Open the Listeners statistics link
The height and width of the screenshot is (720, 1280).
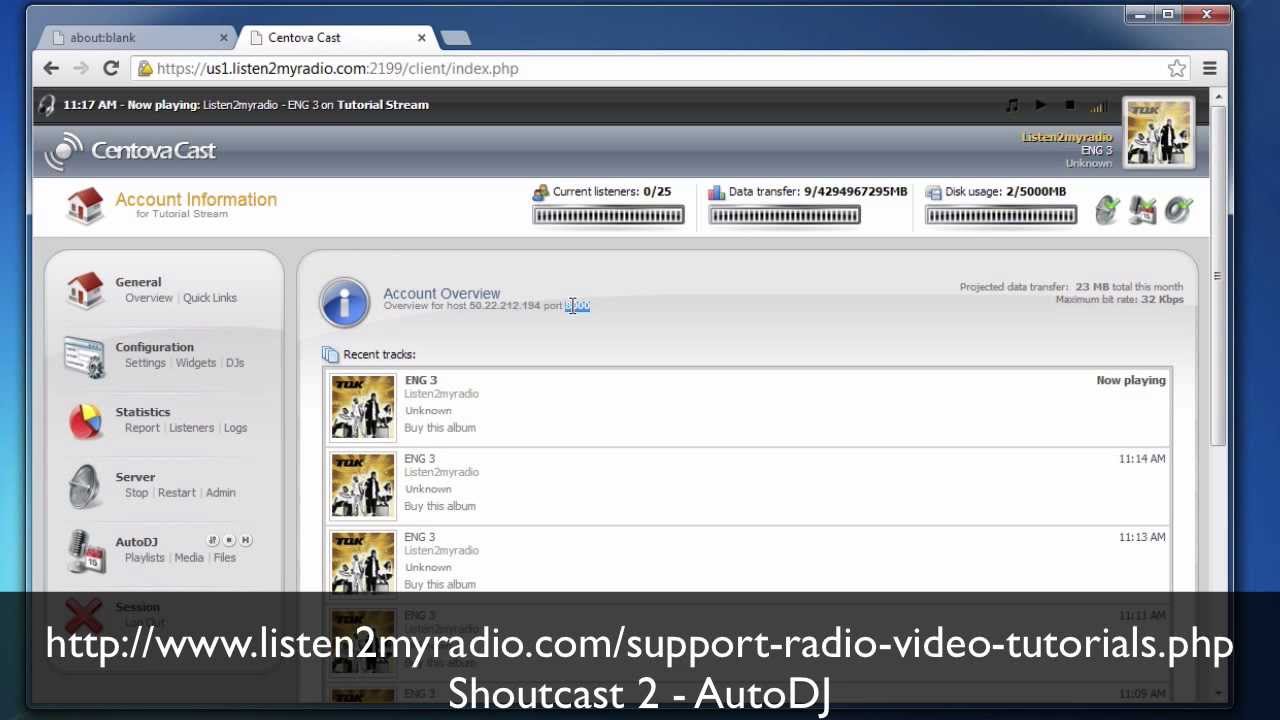191,428
